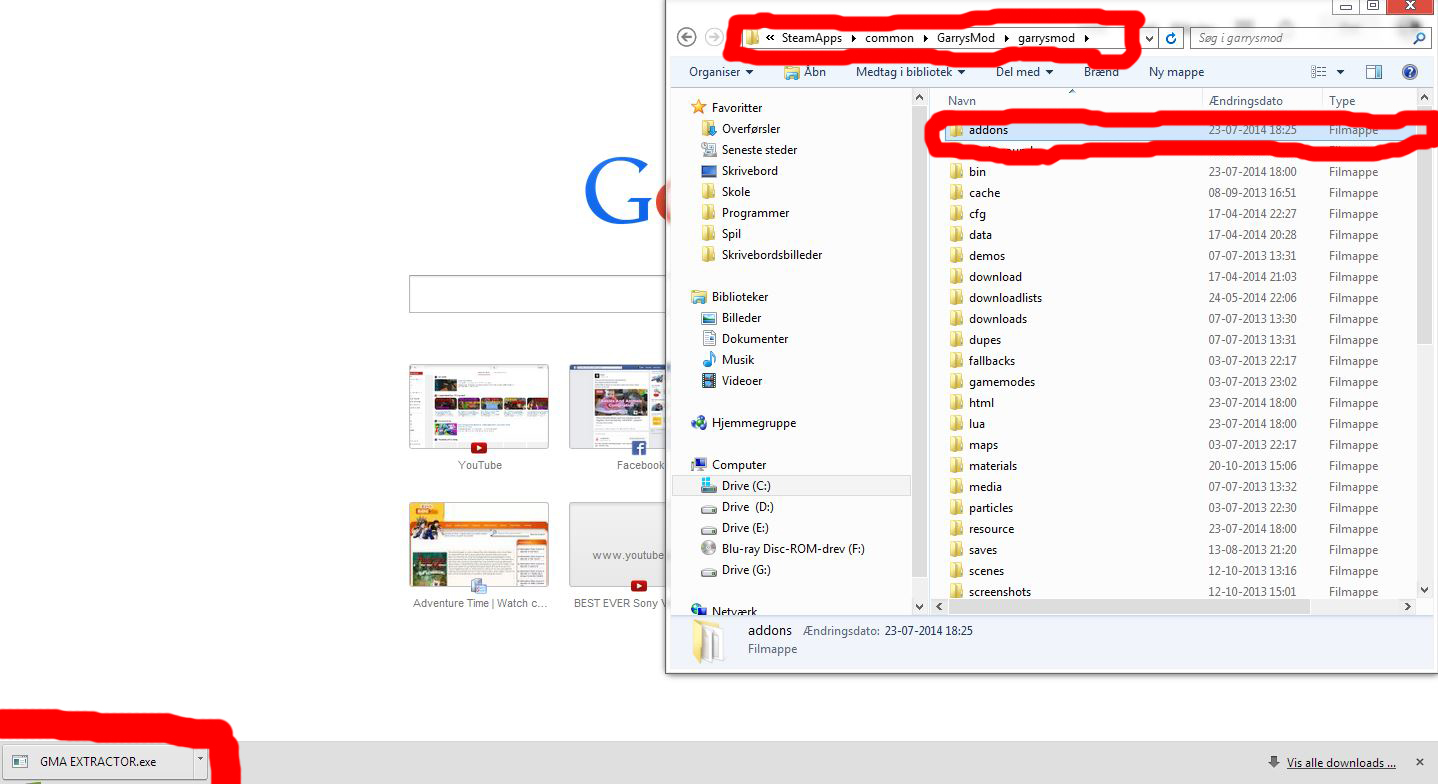
Task: Select Drive (D:) in the navigation pane
Action: point(748,506)
